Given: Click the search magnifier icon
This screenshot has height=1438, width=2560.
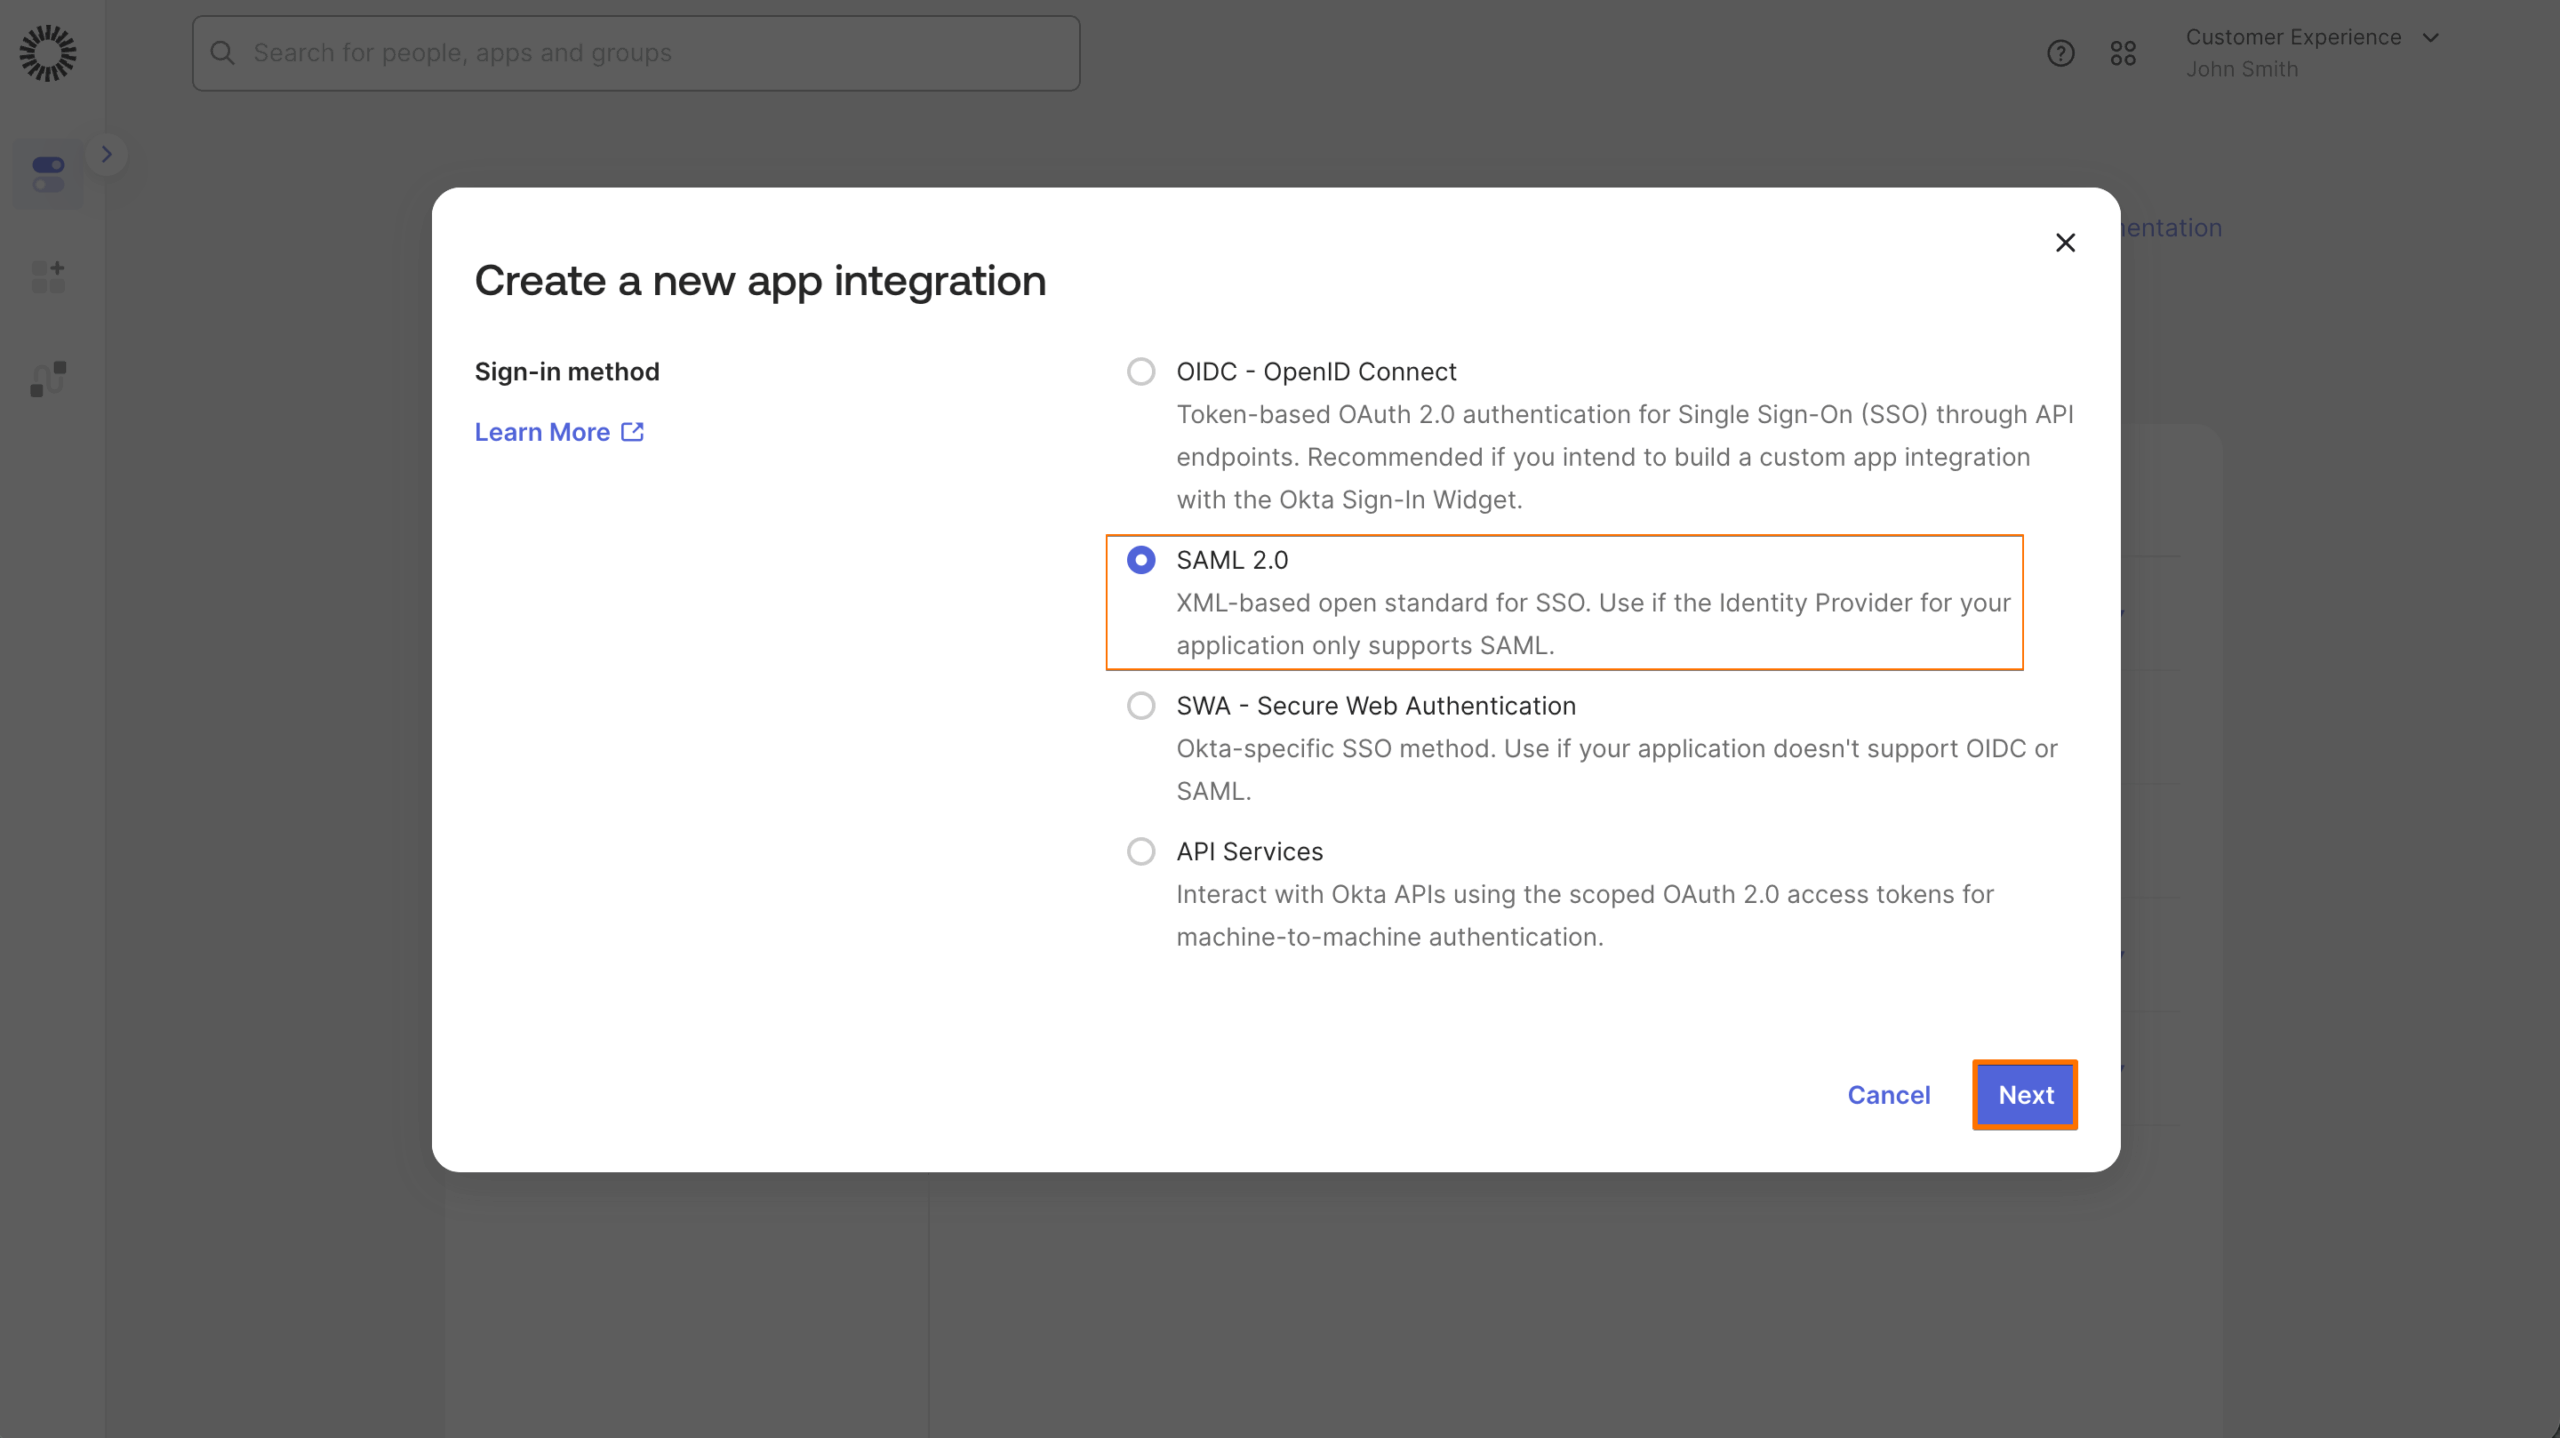Looking at the screenshot, I should (222, 52).
